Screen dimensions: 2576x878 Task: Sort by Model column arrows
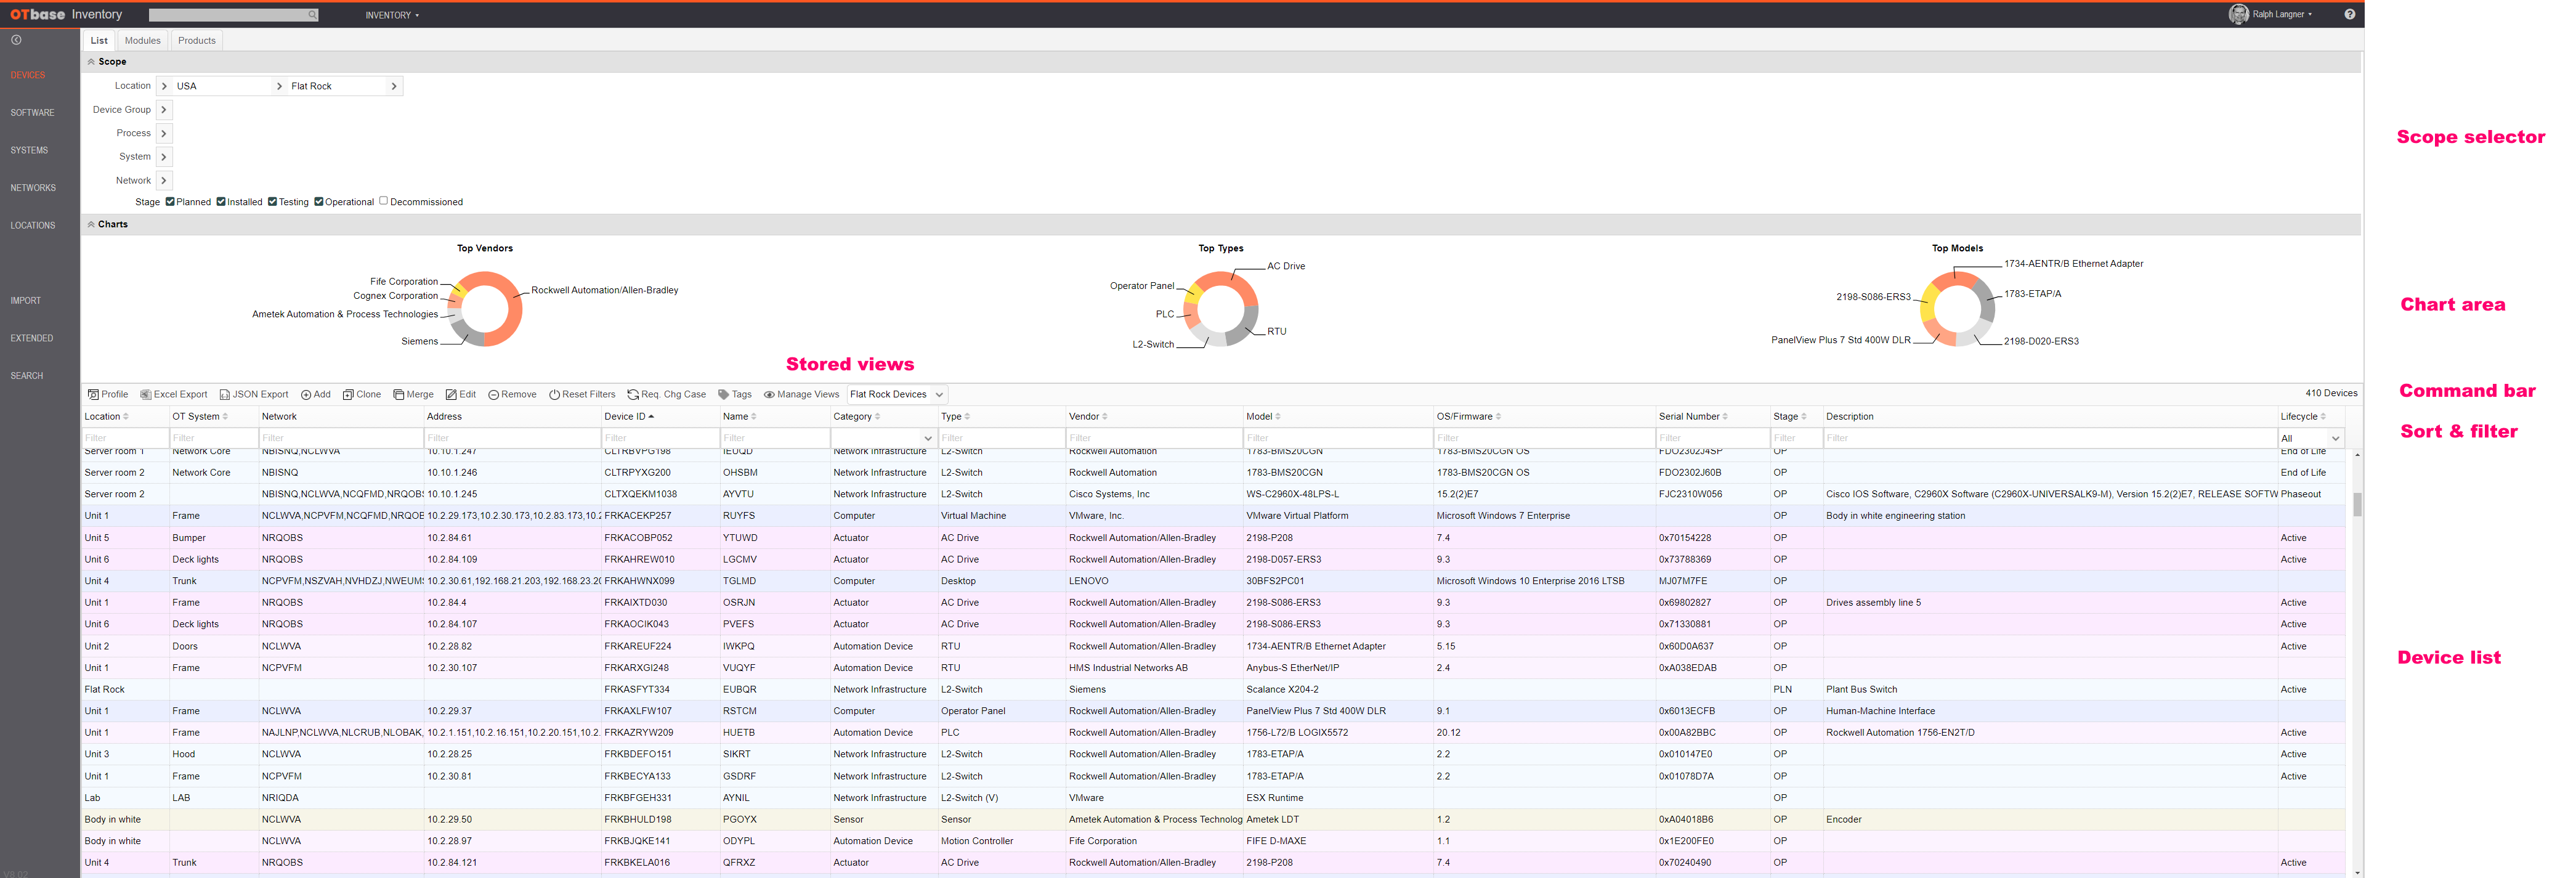pos(1278,417)
